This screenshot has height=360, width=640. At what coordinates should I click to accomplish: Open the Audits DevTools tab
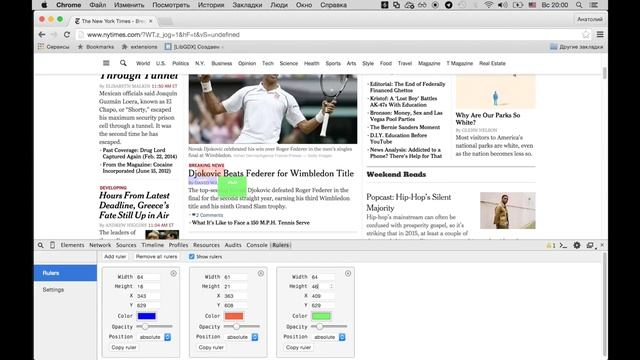pyautogui.click(x=233, y=245)
